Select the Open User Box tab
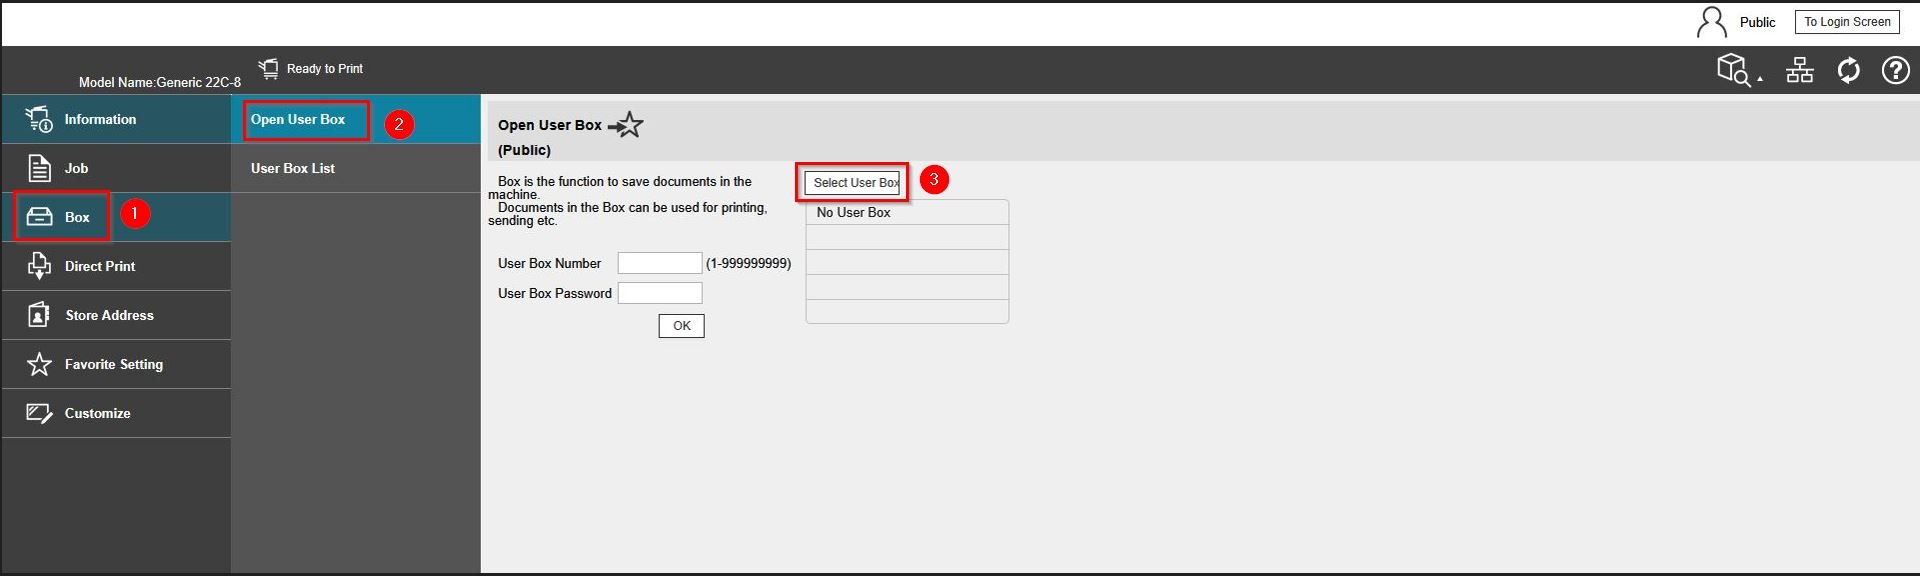The image size is (1920, 576). (298, 119)
